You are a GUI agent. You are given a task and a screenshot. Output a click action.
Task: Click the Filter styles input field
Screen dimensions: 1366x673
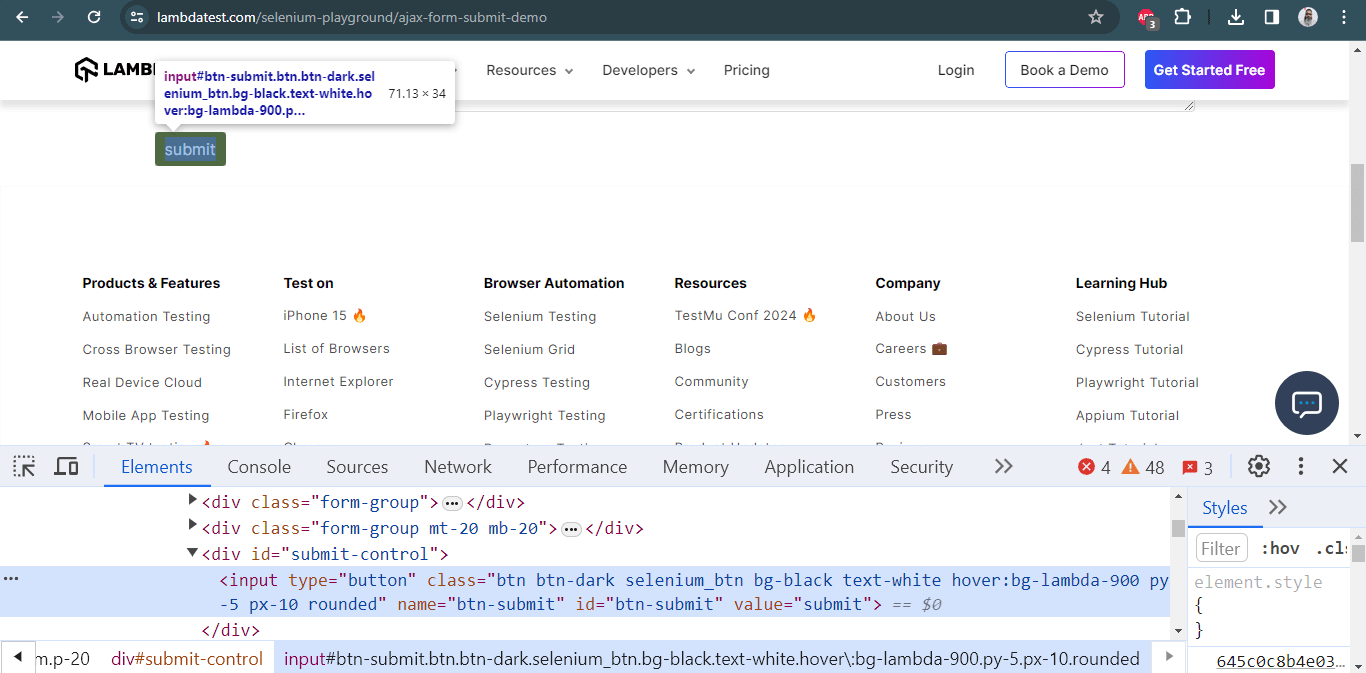pos(1221,548)
